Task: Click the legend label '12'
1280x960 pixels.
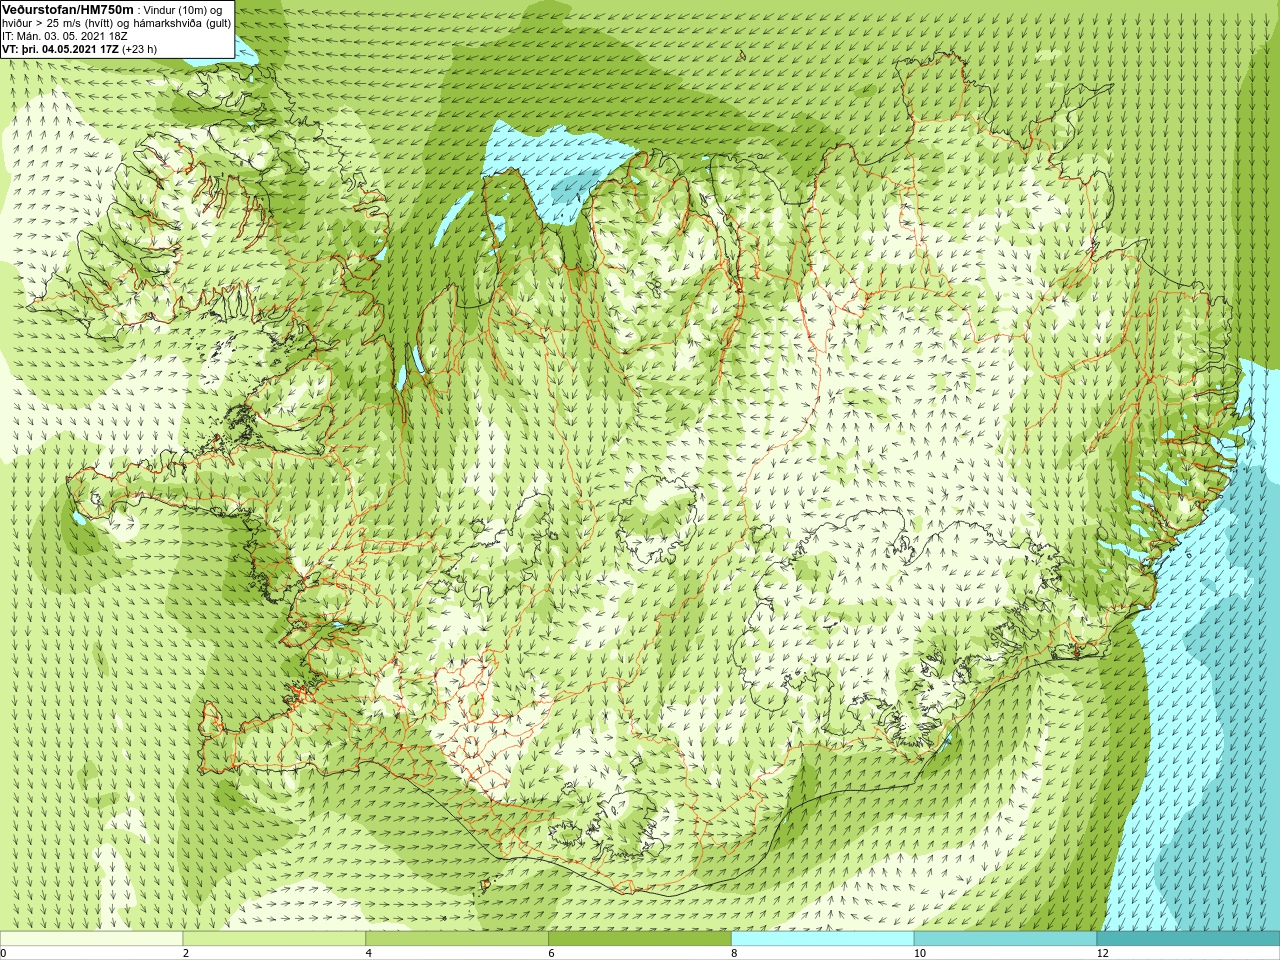Action: tap(1102, 954)
